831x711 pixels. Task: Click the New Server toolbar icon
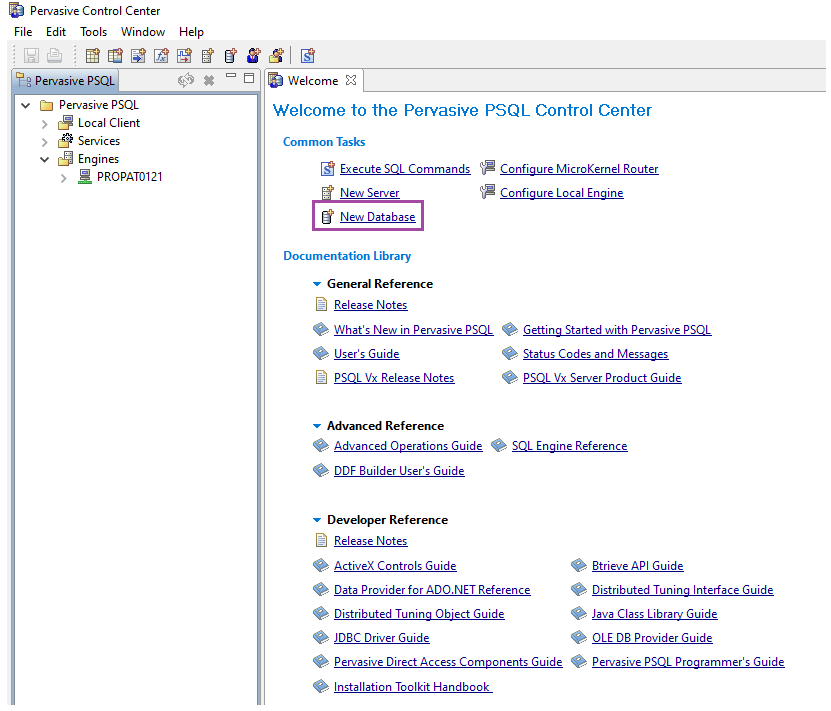click(x=208, y=56)
